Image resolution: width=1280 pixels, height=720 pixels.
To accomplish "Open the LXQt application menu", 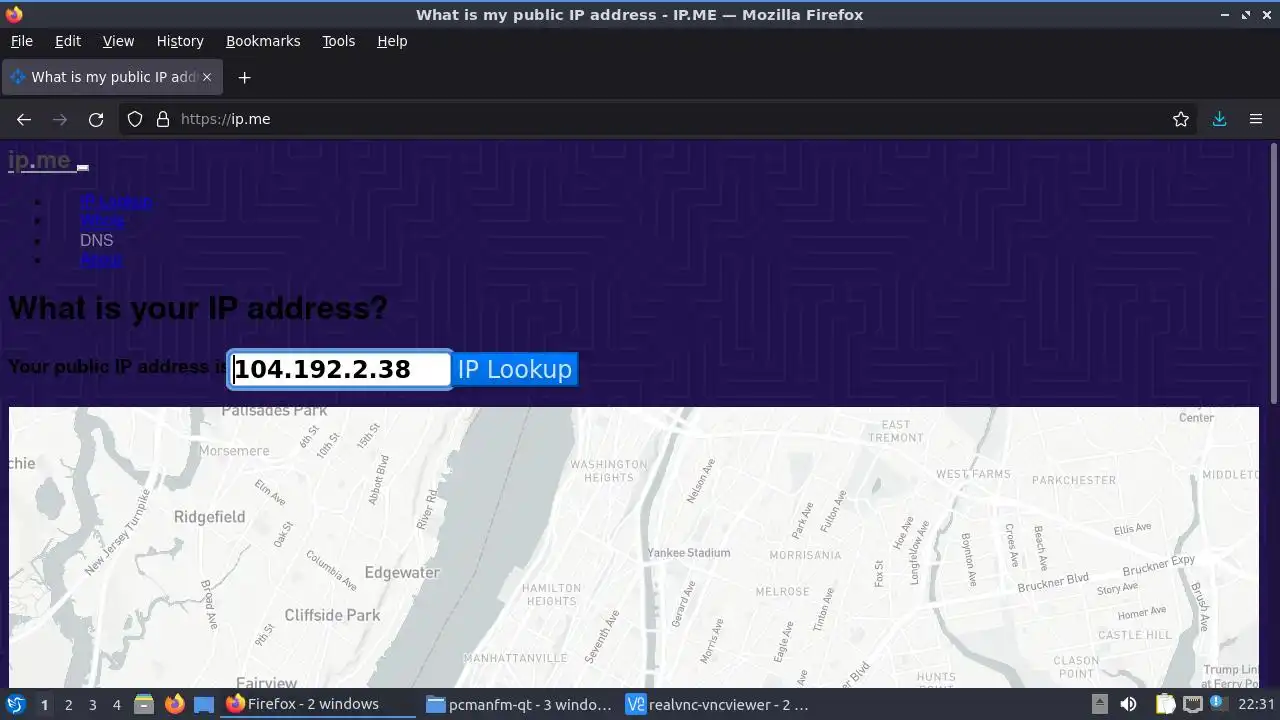I will [16, 704].
